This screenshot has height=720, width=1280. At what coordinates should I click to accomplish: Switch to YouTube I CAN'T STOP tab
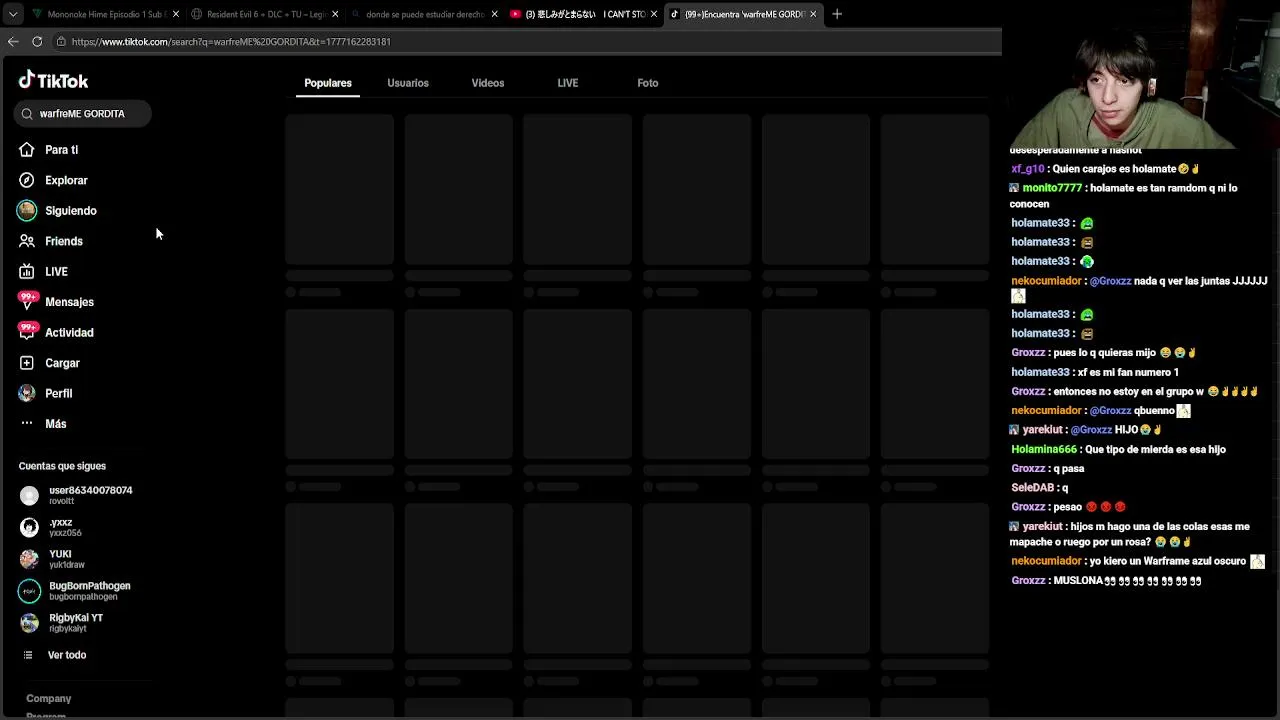click(x=583, y=14)
